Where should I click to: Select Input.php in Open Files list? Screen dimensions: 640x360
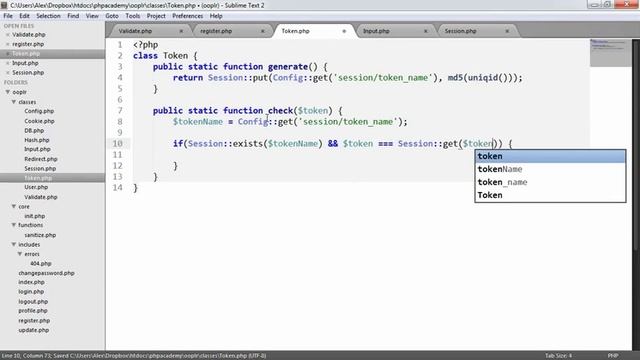coord(25,63)
